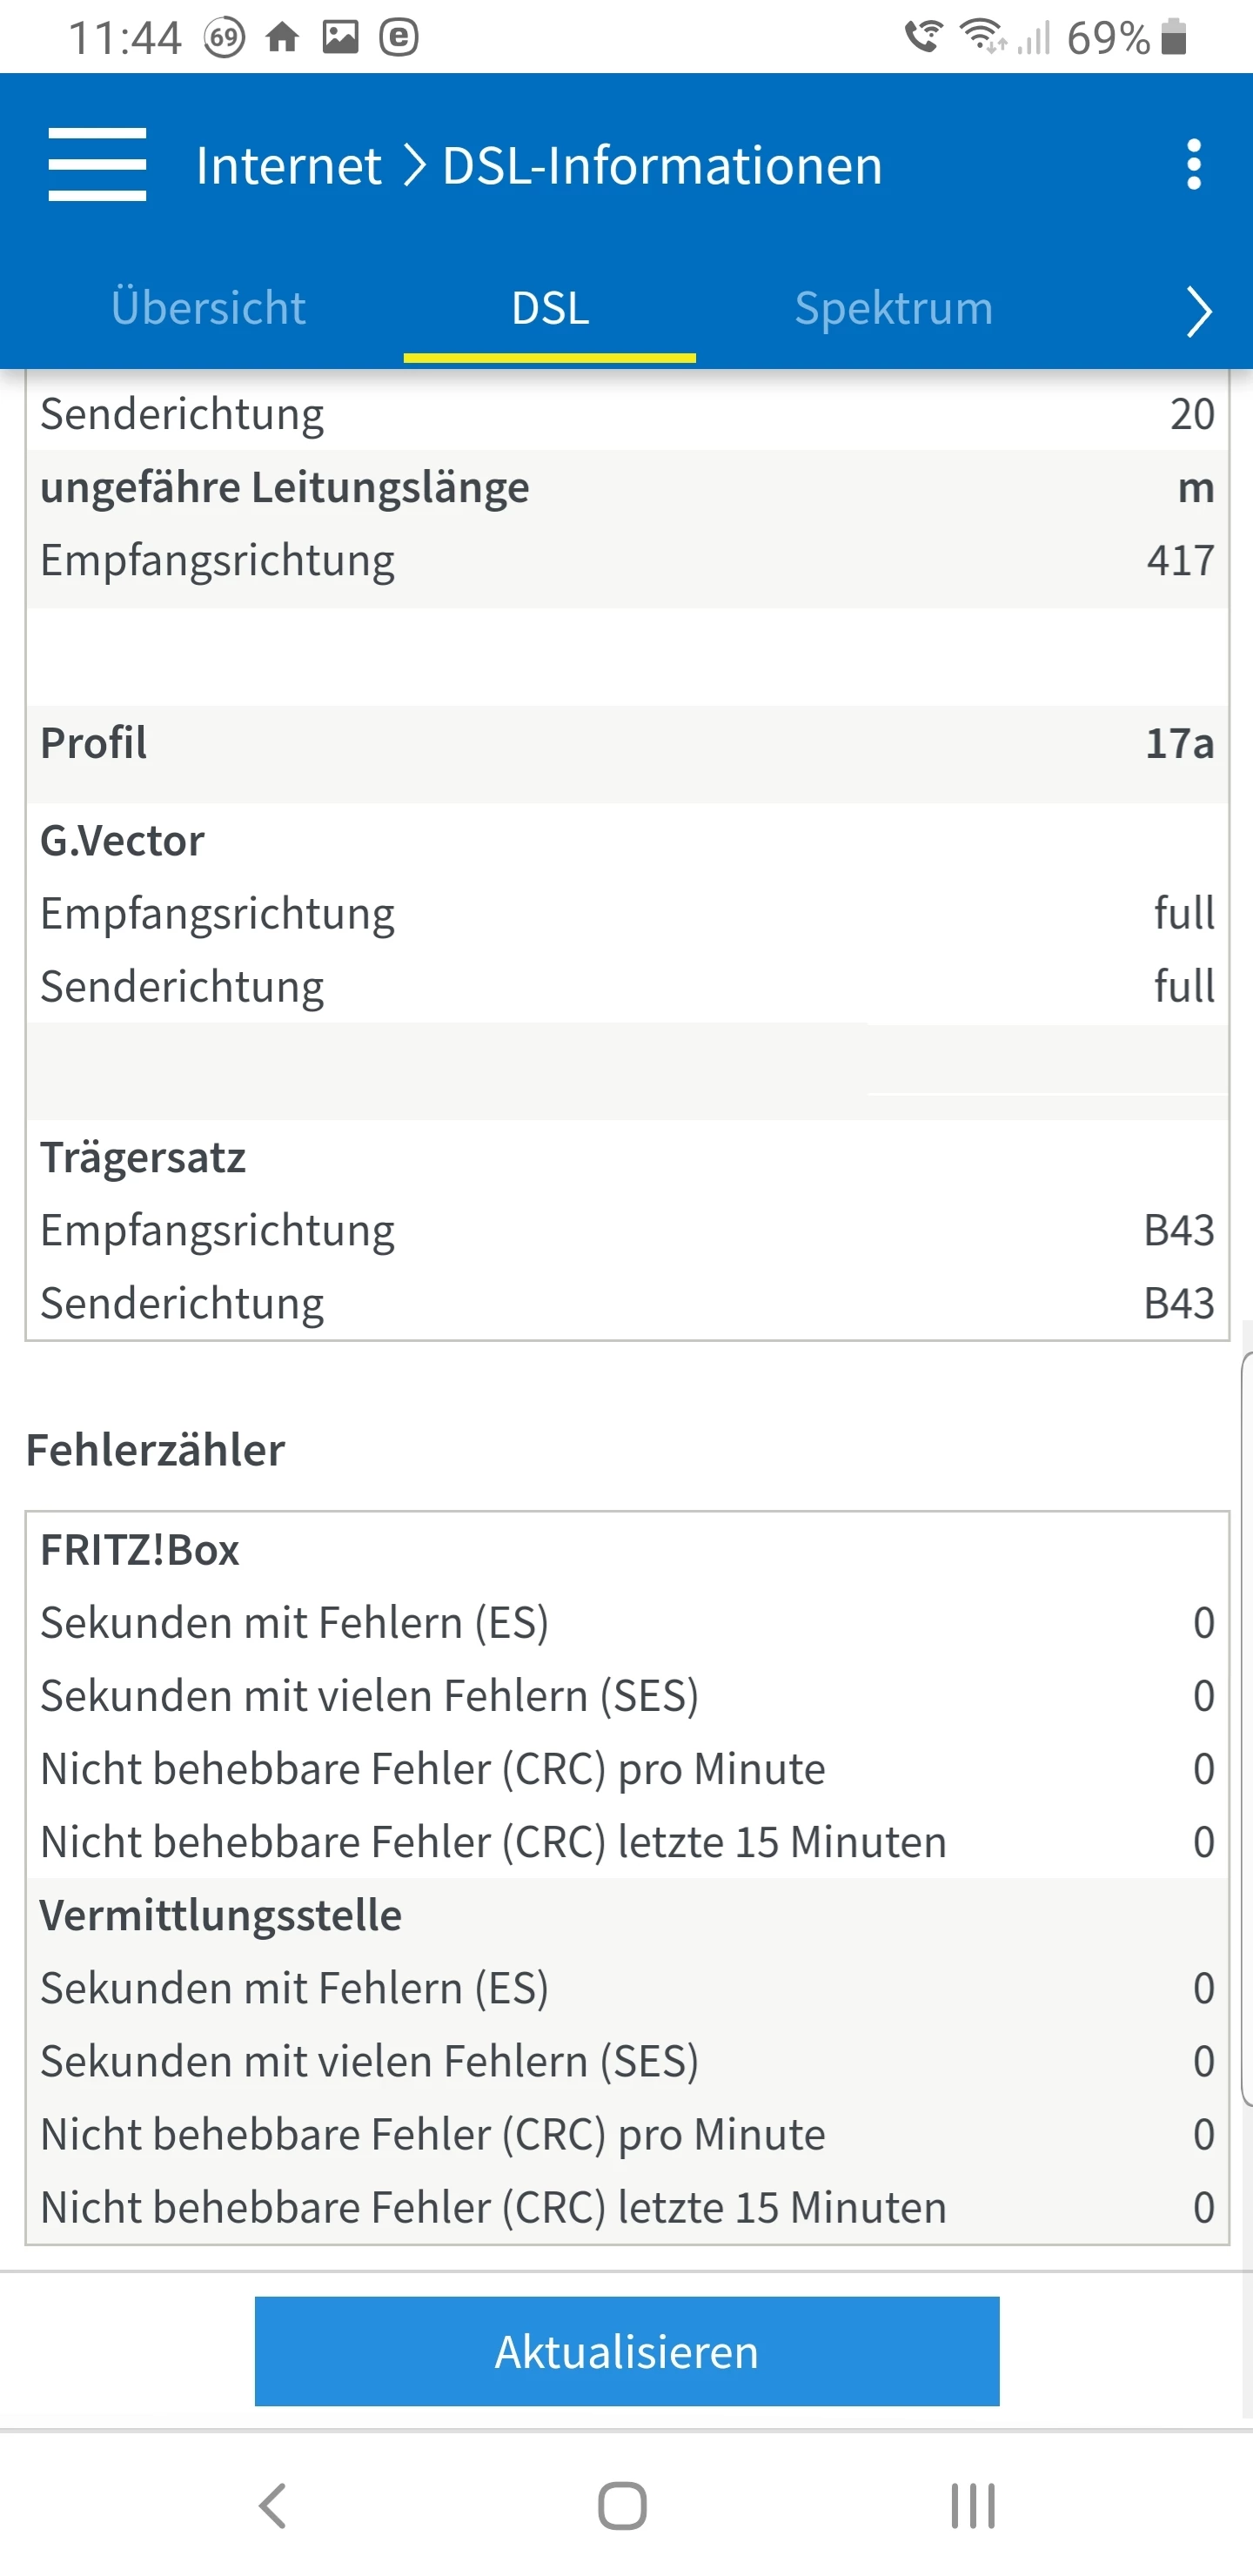
Task: Switch to the Übersicht tab
Action: [x=208, y=308]
